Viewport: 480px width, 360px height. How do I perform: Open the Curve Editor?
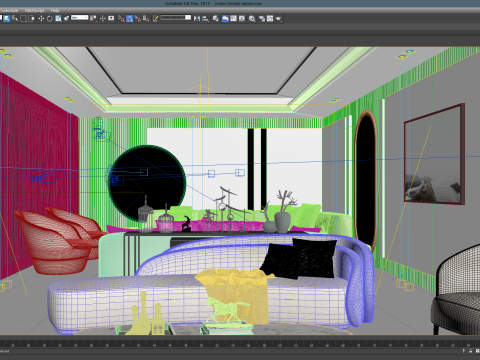click(x=233, y=18)
